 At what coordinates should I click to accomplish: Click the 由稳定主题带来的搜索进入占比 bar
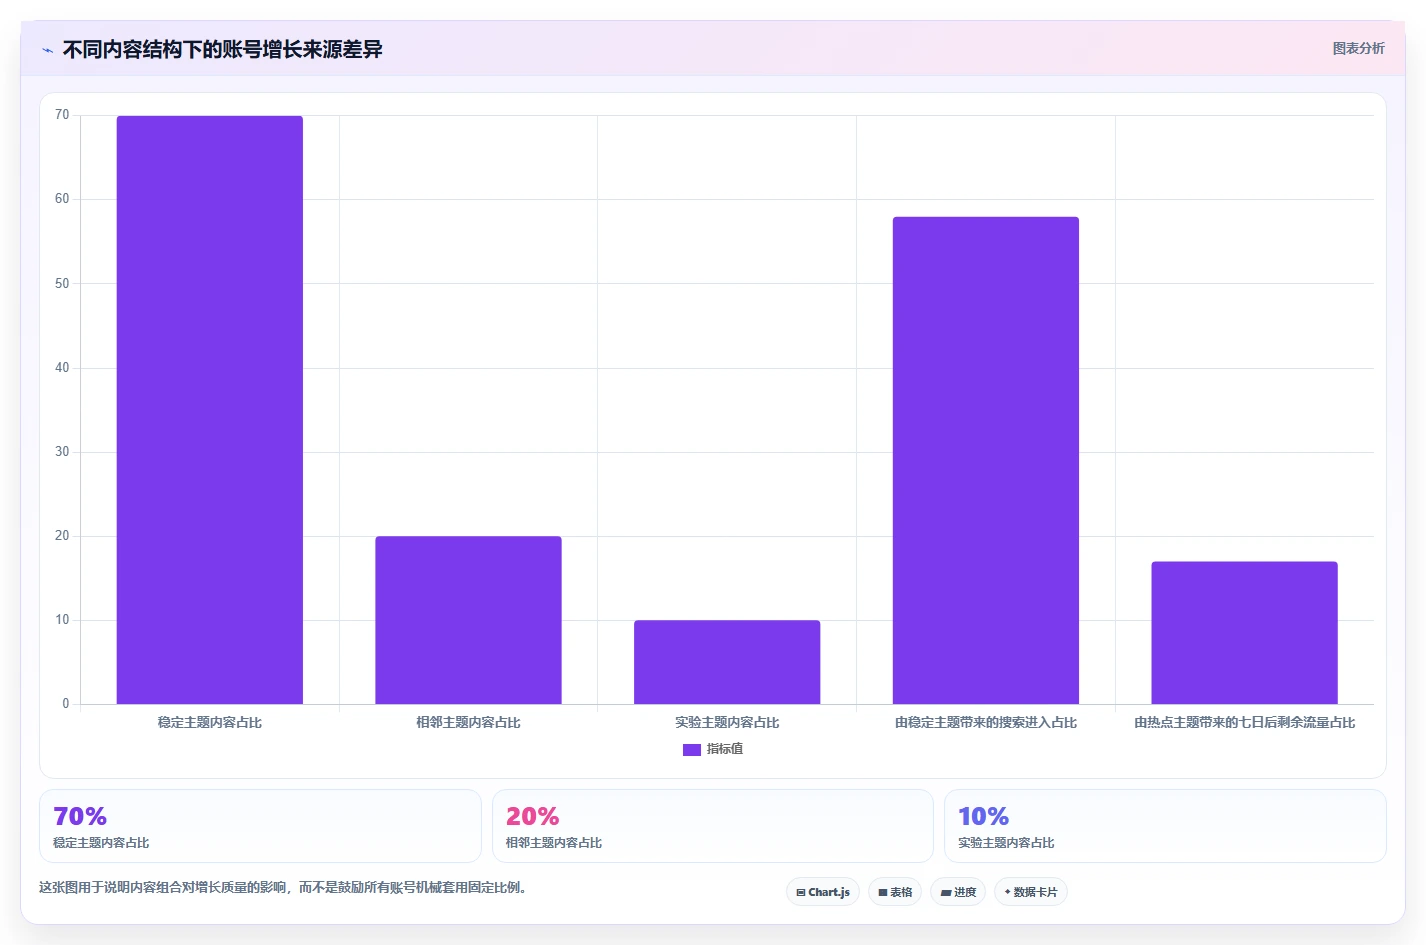coord(986,460)
